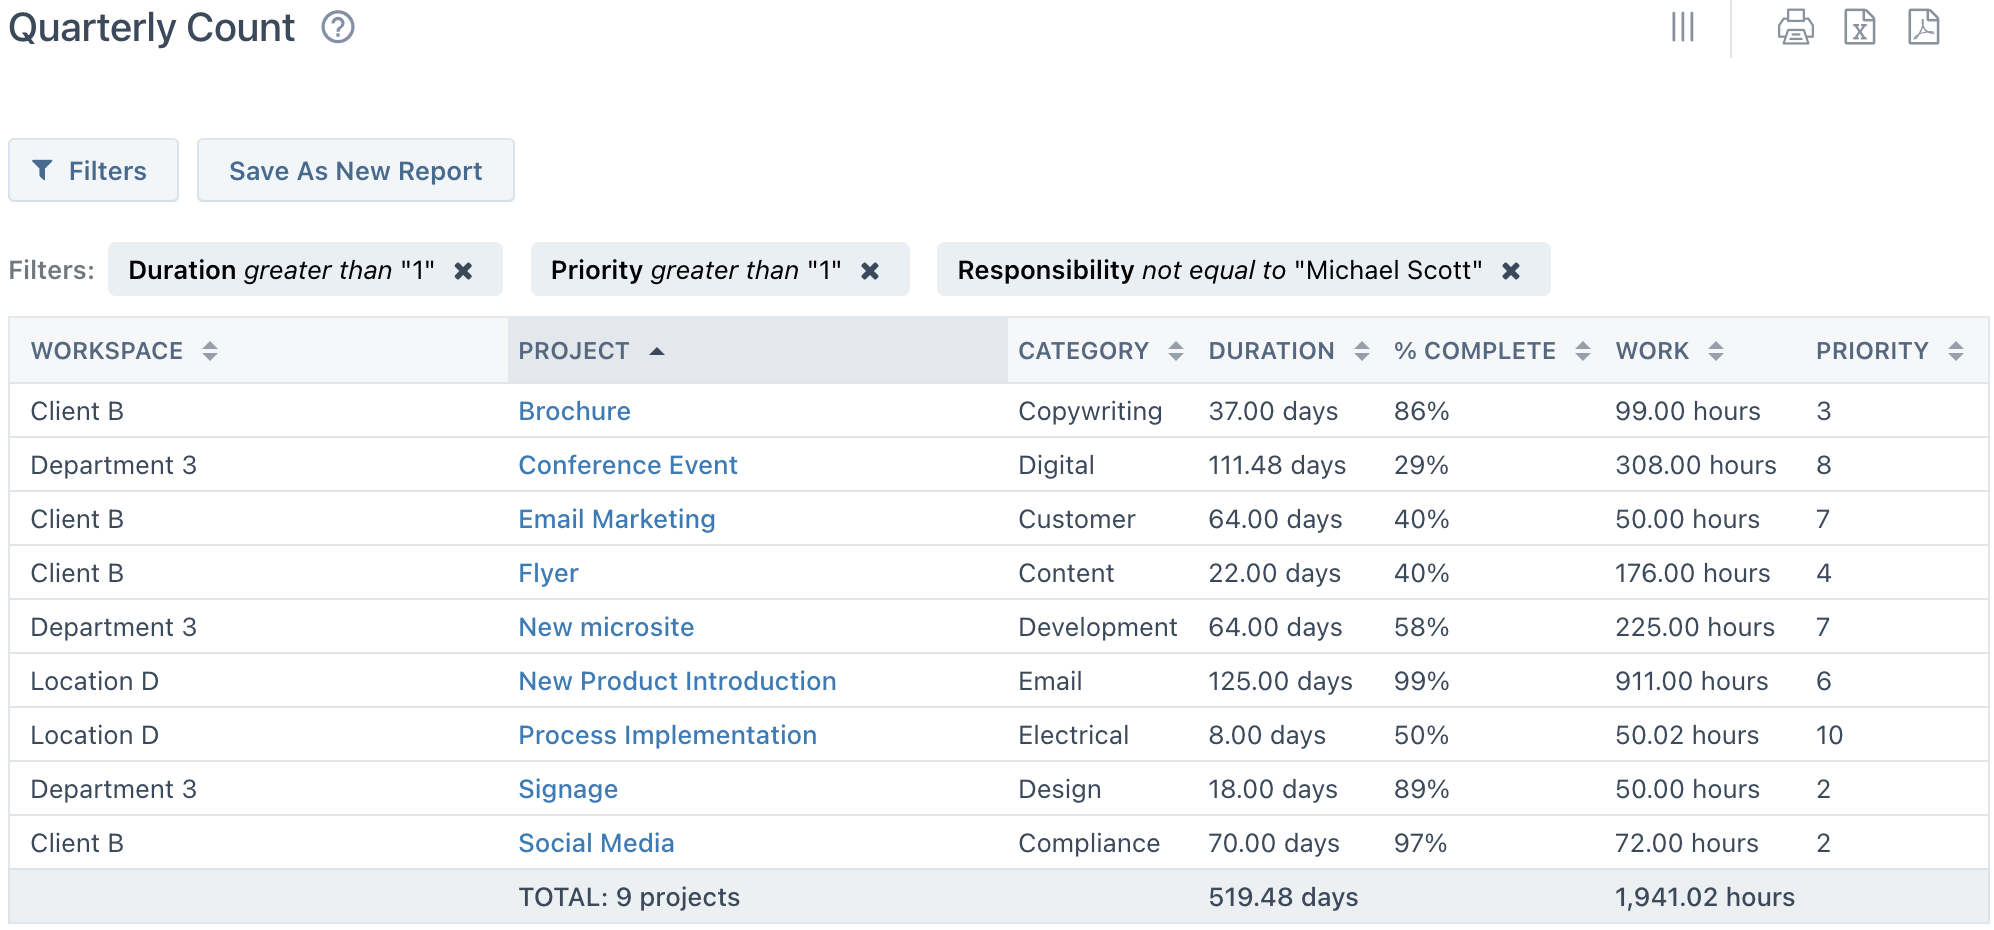Image resolution: width=1994 pixels, height=930 pixels.
Task: Select the Project column header
Action: pyautogui.click(x=574, y=351)
